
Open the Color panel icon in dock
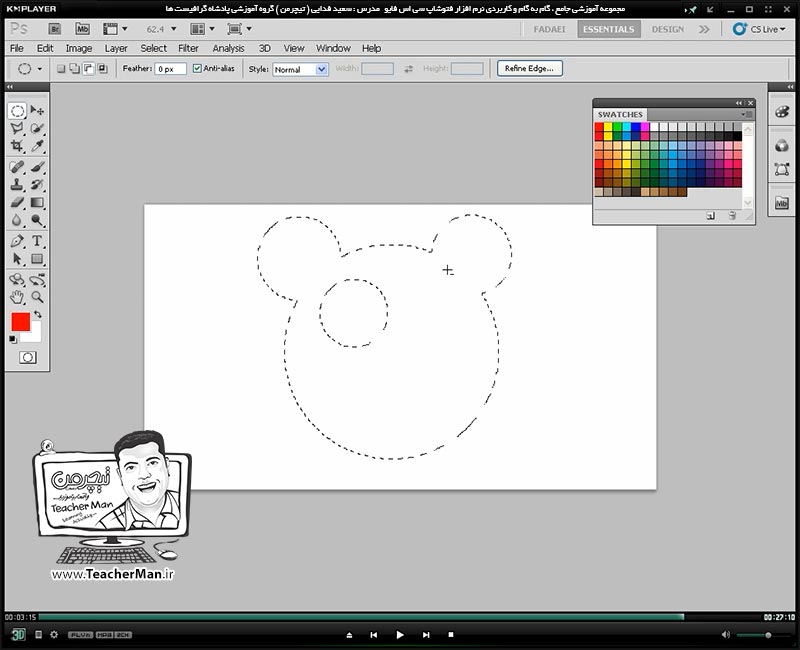[x=782, y=112]
